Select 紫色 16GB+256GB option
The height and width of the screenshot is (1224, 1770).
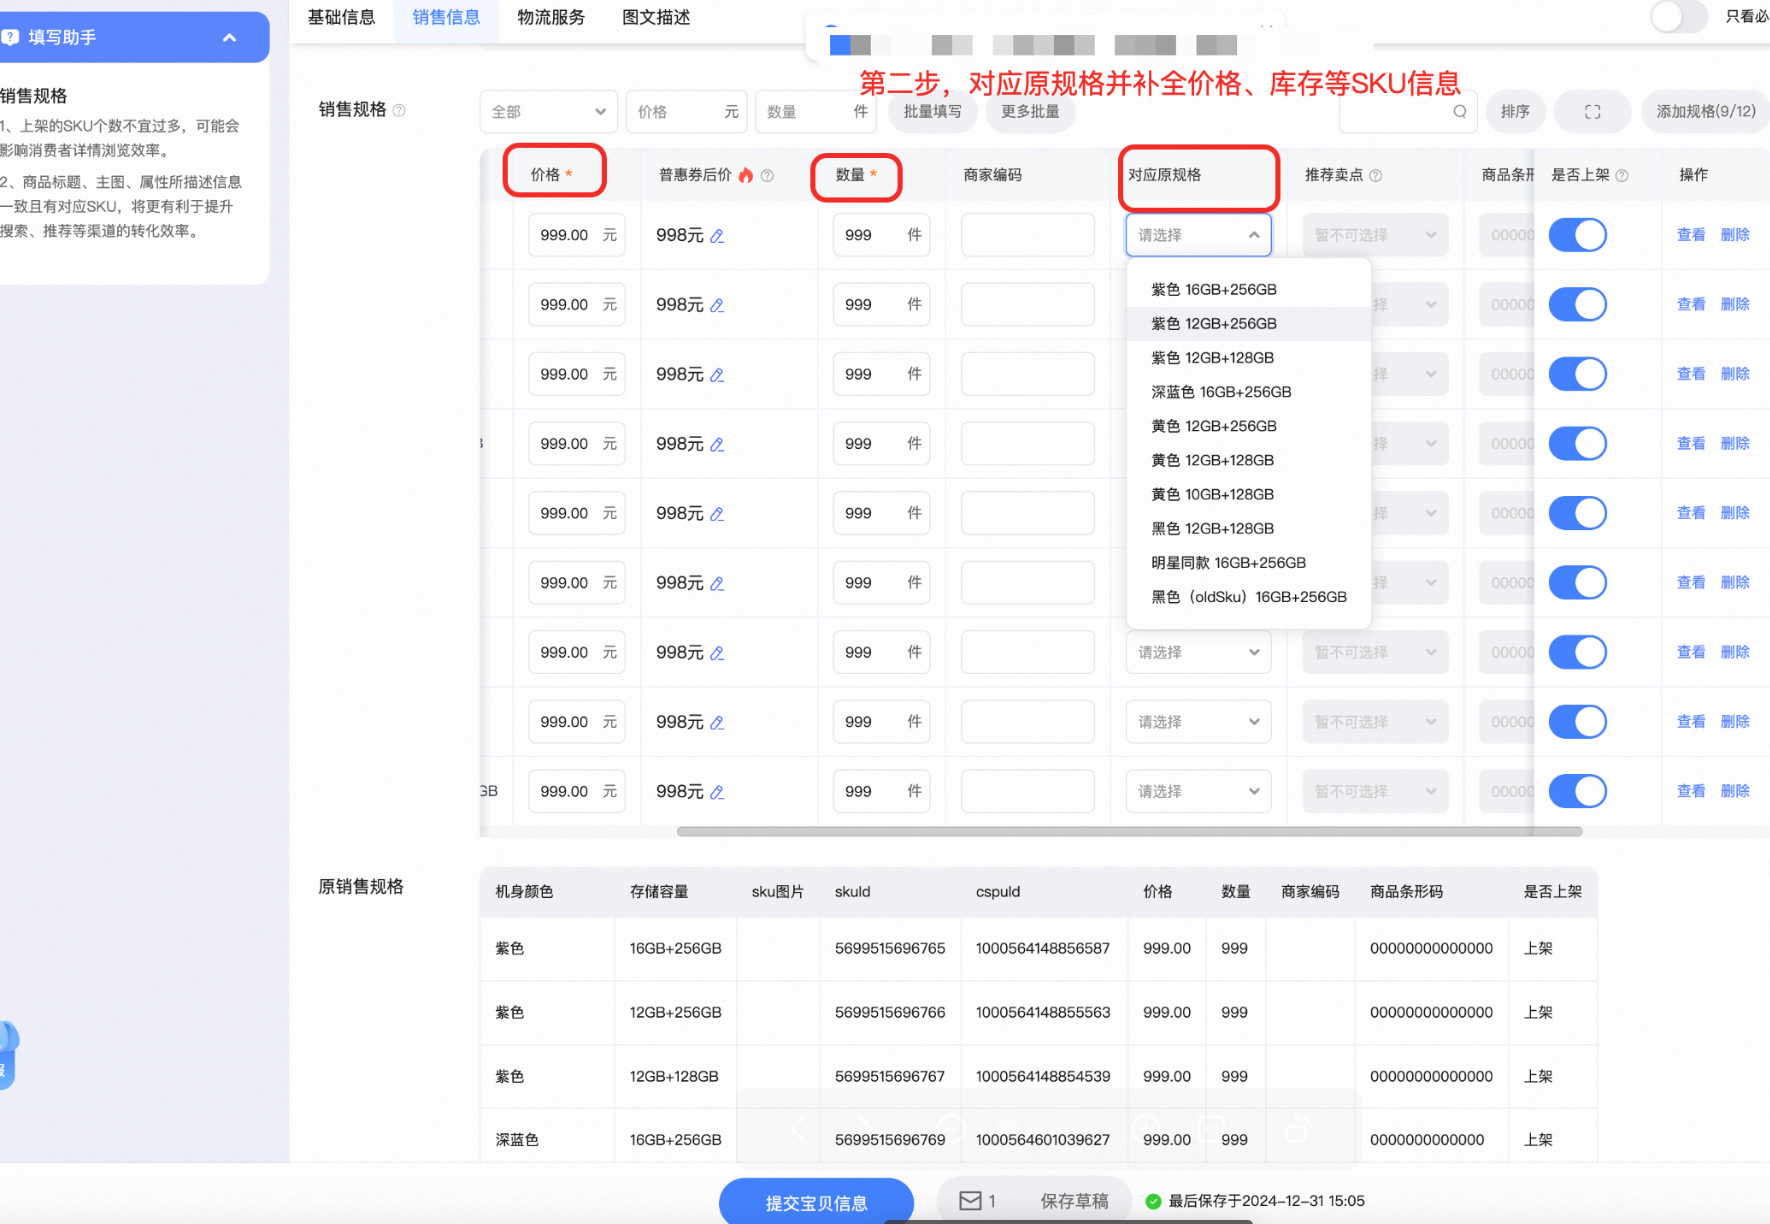[x=1248, y=290]
